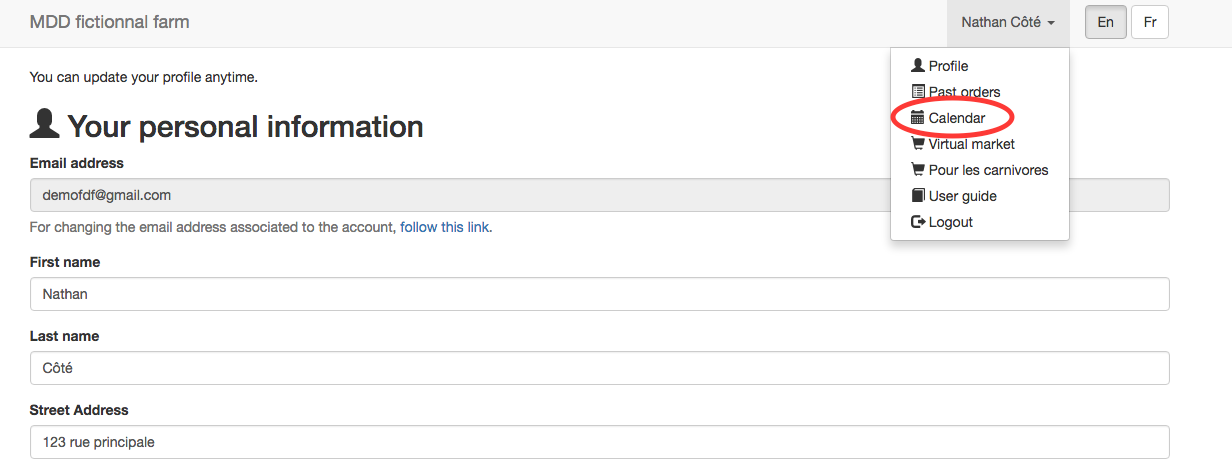1232x473 pixels.
Task: Click the Logout arrow icon
Action: 918,222
